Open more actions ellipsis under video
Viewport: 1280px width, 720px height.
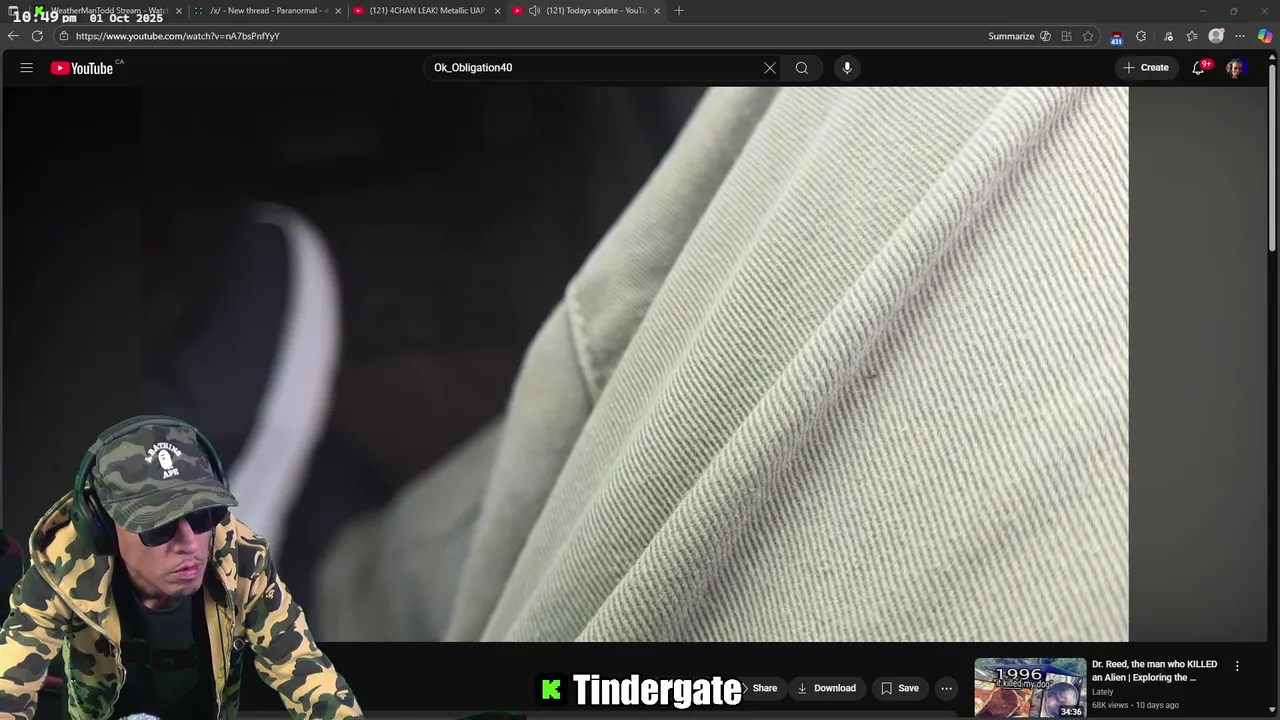coord(947,688)
